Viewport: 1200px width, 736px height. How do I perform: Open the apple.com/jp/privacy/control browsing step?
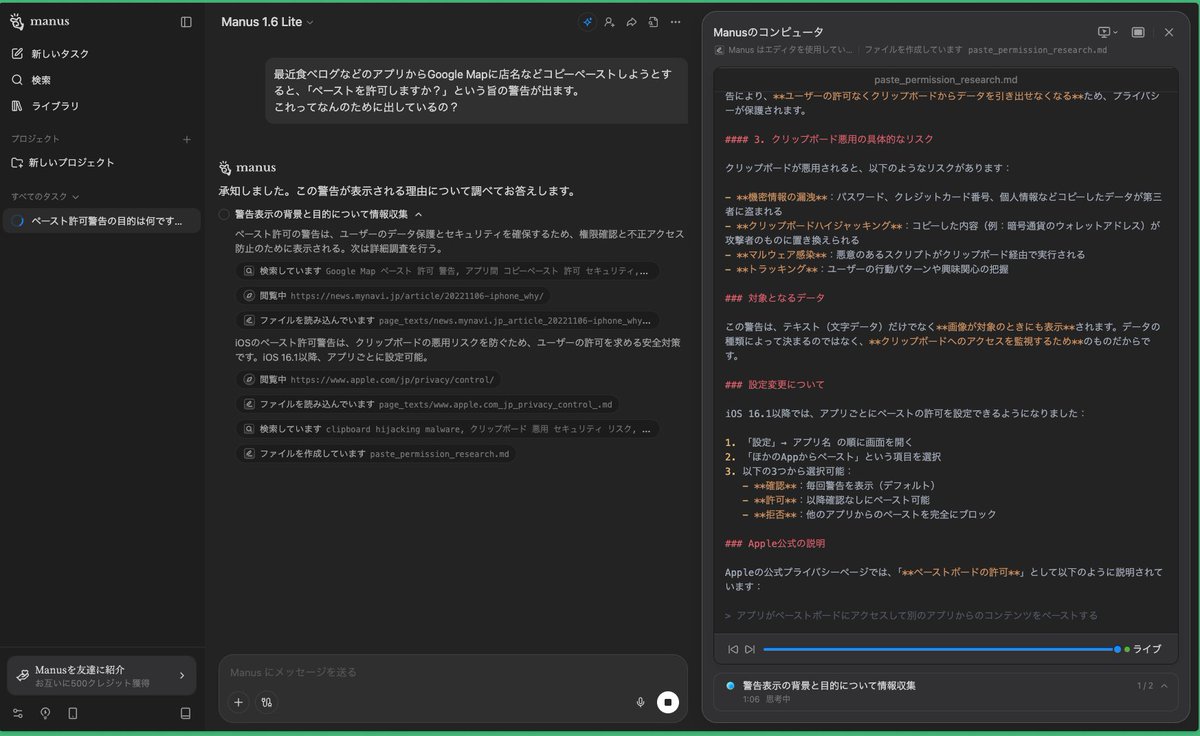coord(370,380)
